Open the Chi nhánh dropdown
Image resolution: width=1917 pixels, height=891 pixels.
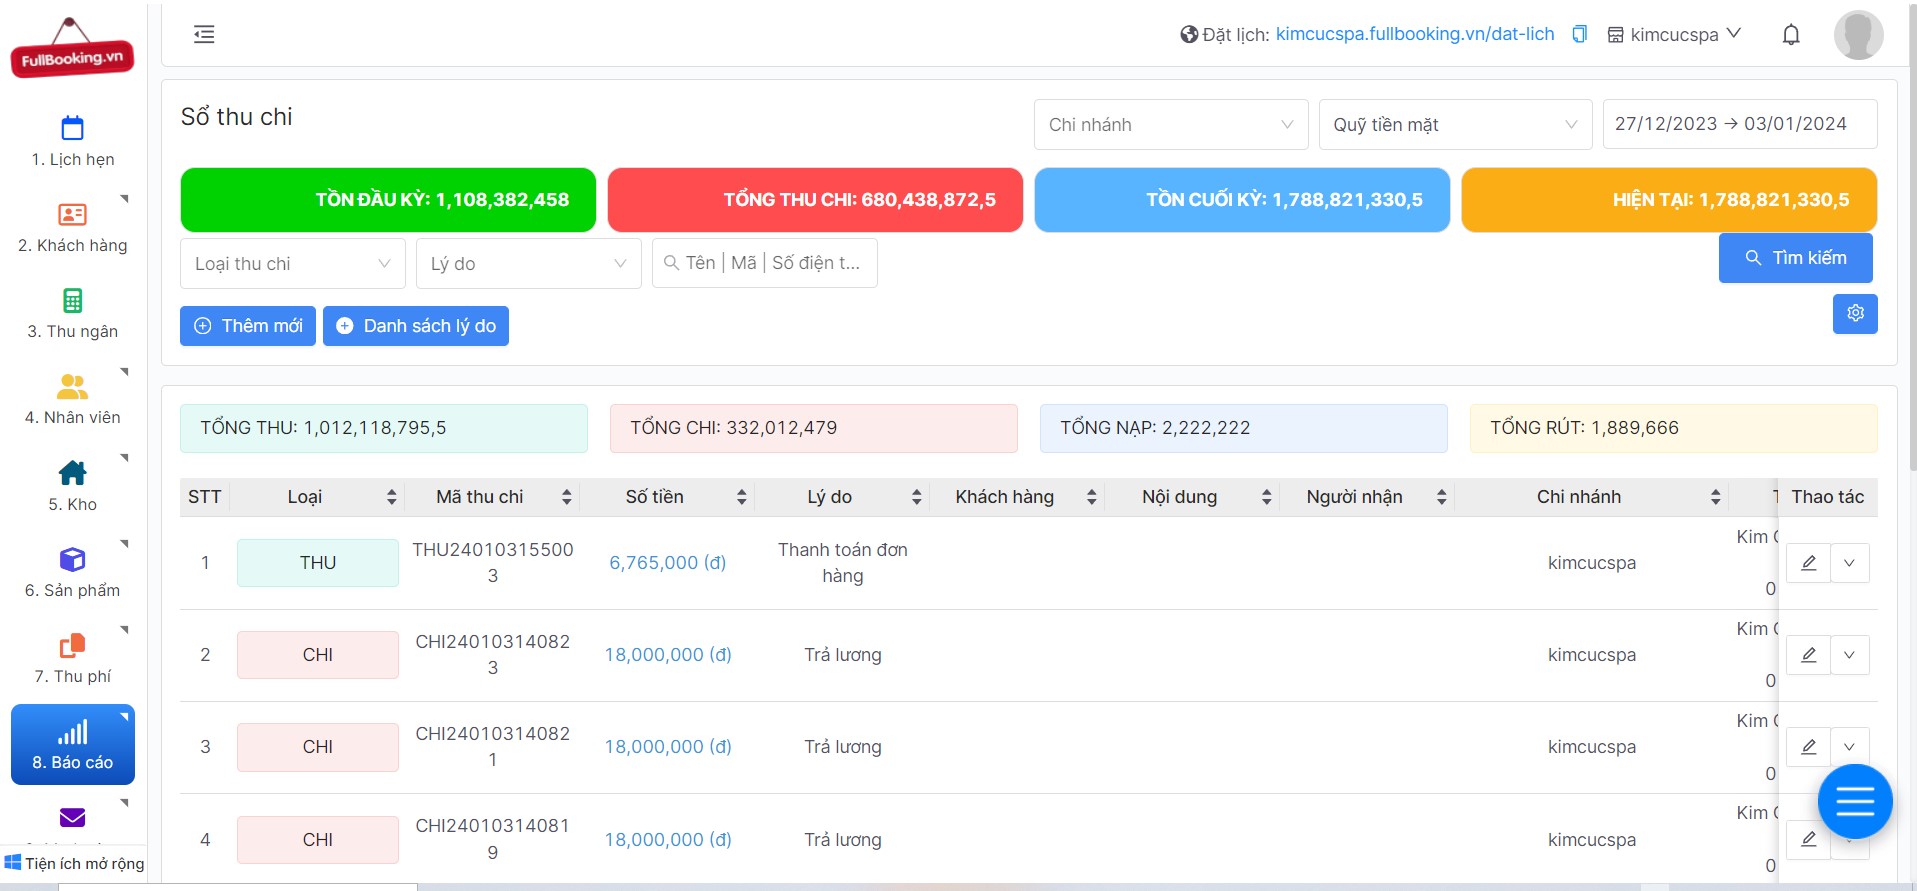click(1171, 125)
